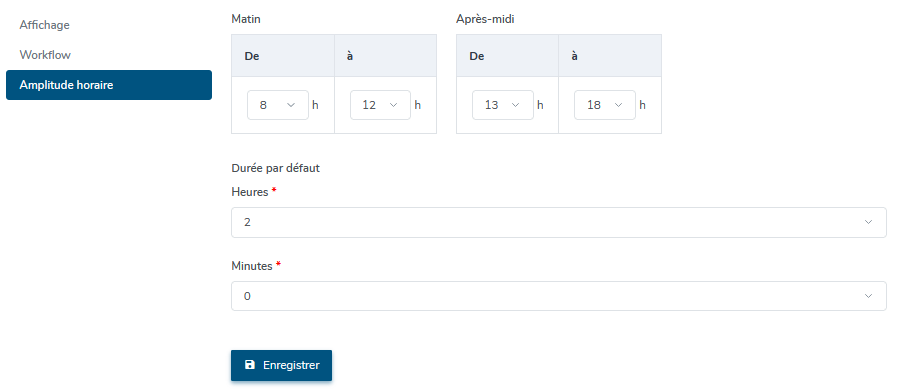Click the chevron beside the Après-midi end value 18
The height and width of the screenshot is (389, 897).
(618, 105)
